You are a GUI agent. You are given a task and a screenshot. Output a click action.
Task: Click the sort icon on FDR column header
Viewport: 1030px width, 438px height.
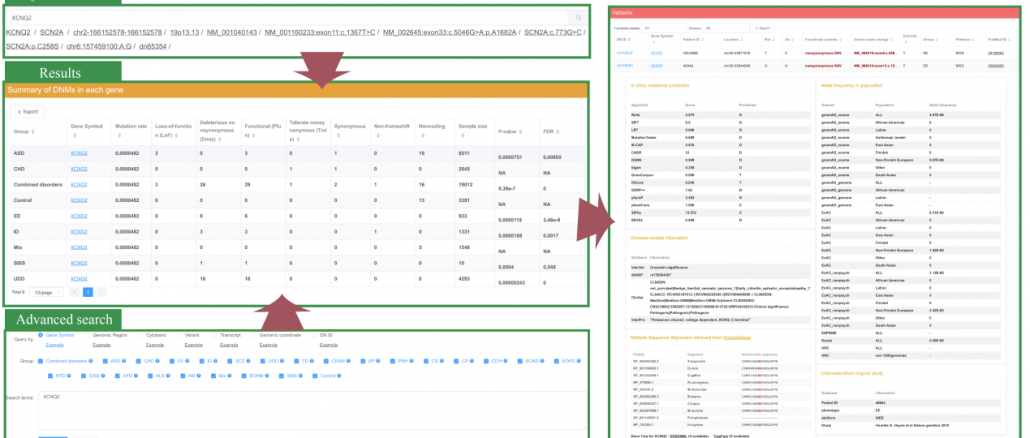point(558,132)
